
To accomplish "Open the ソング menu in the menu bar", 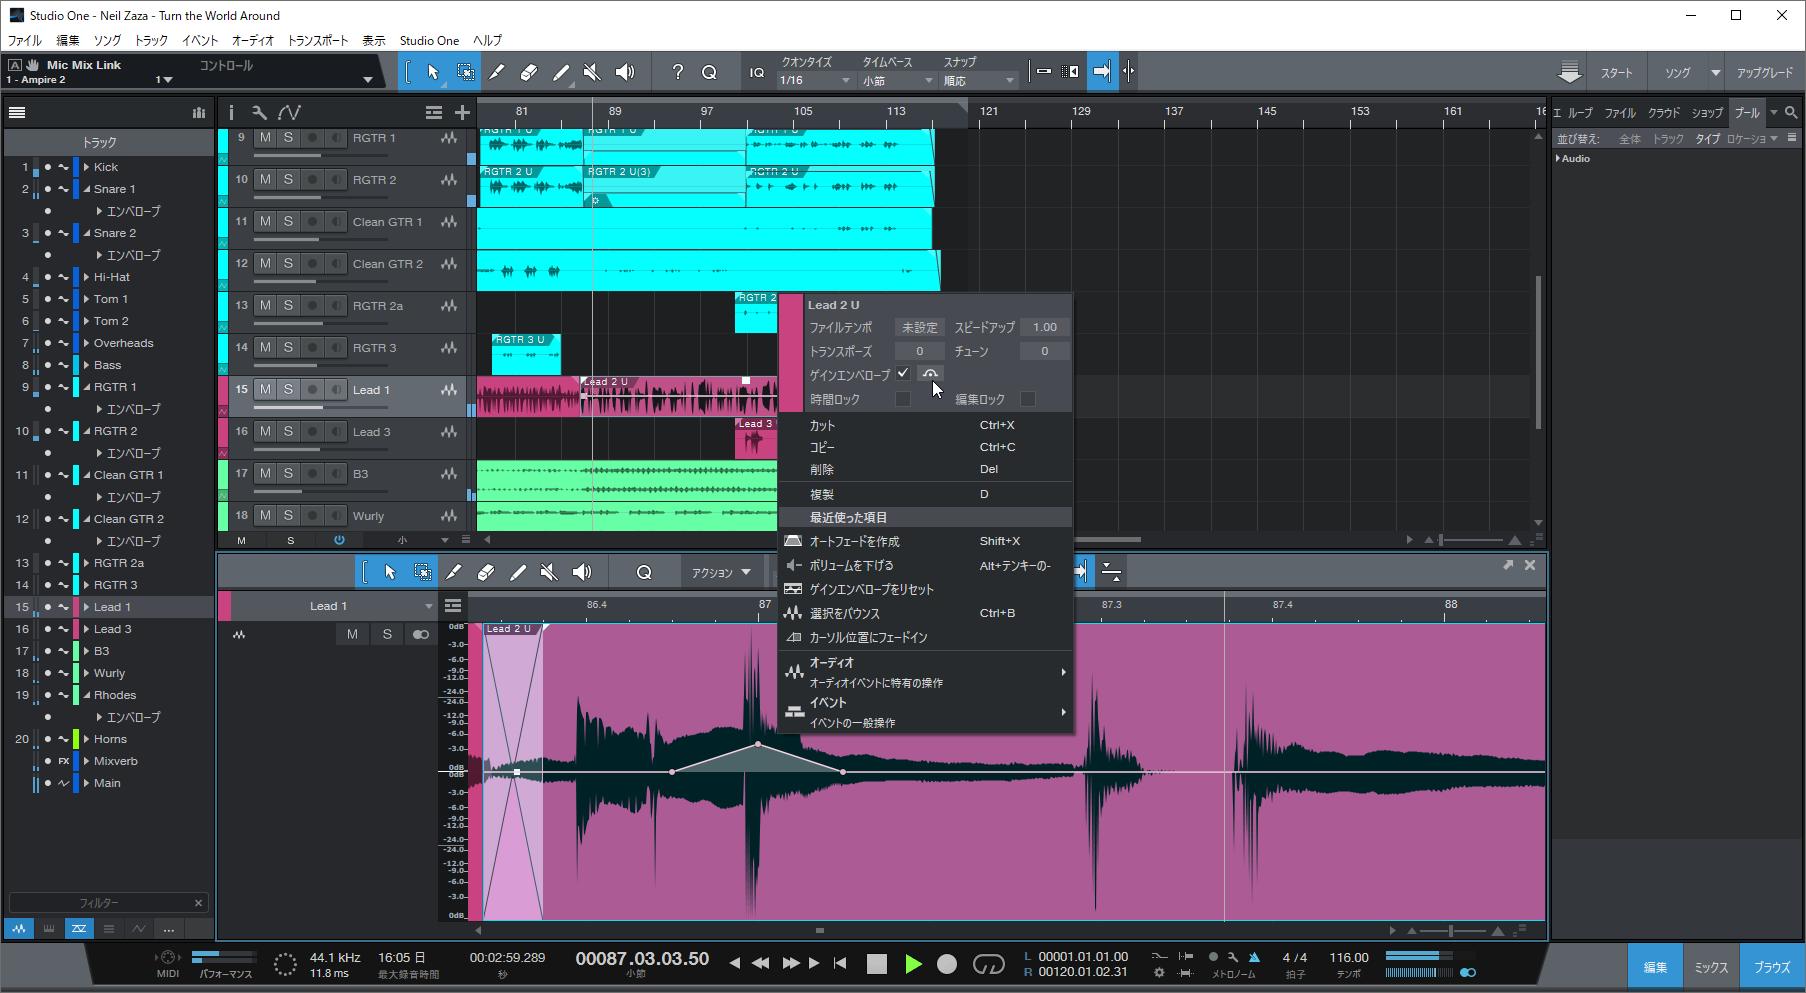I will (107, 41).
